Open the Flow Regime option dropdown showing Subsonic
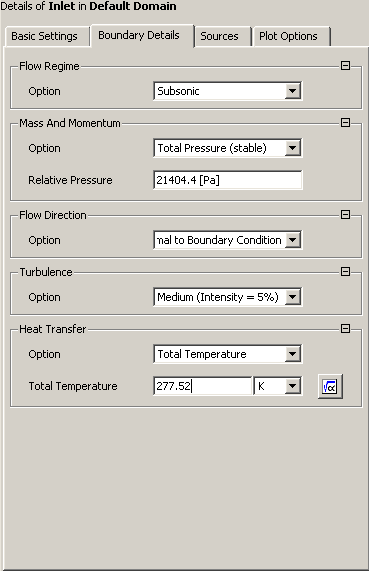 tap(227, 91)
